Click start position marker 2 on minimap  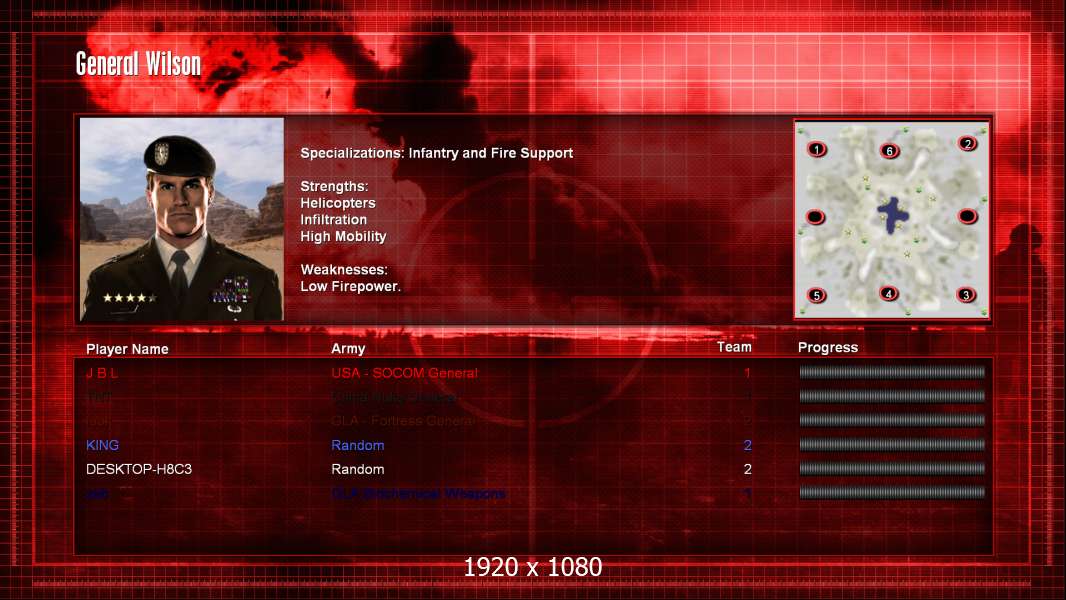[x=967, y=143]
